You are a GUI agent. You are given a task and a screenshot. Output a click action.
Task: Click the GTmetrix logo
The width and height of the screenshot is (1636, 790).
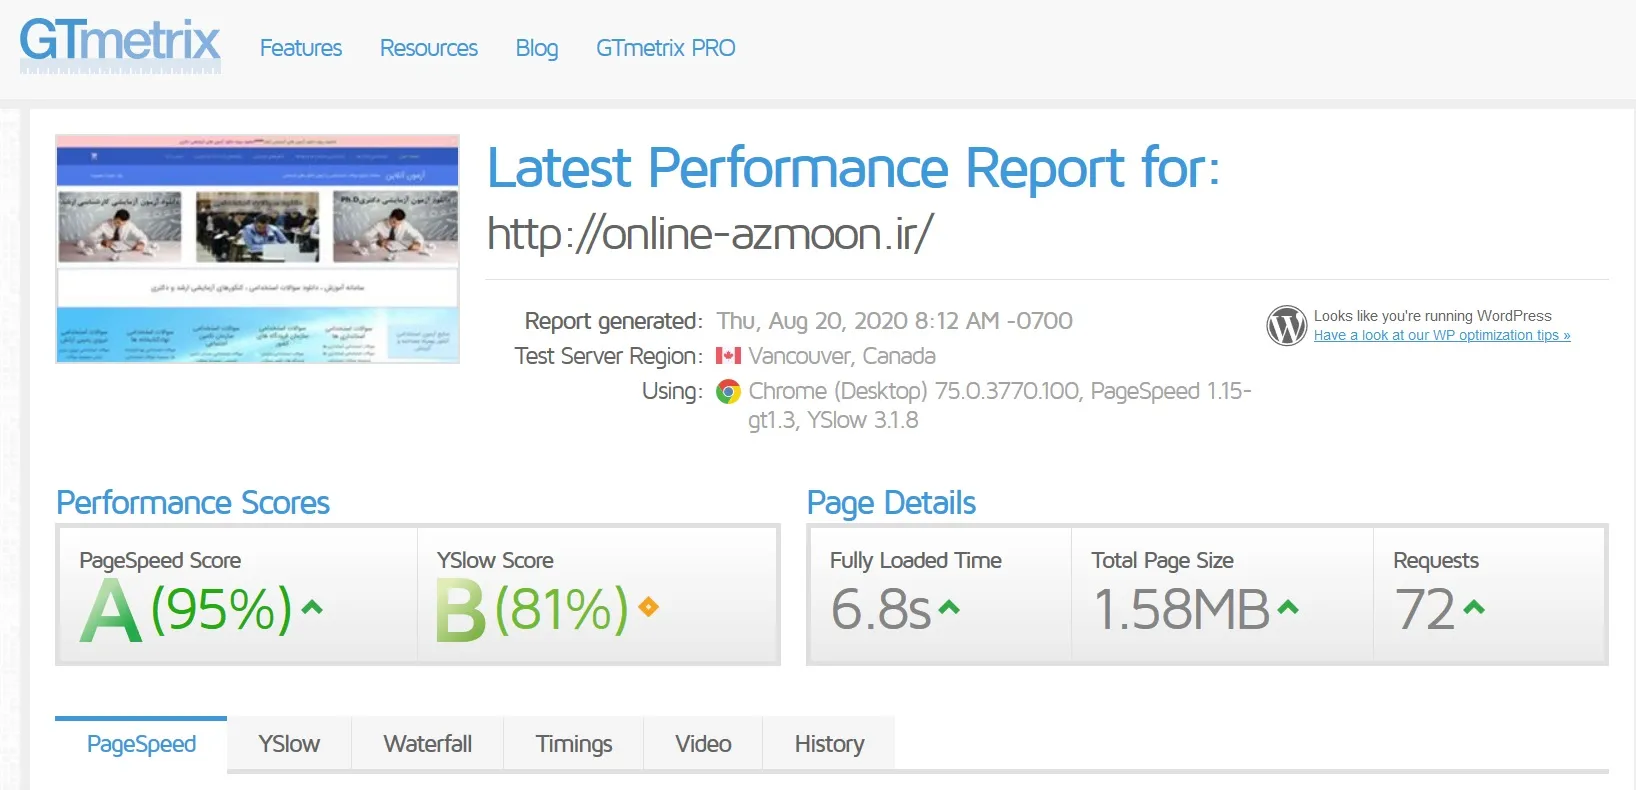click(x=120, y=44)
